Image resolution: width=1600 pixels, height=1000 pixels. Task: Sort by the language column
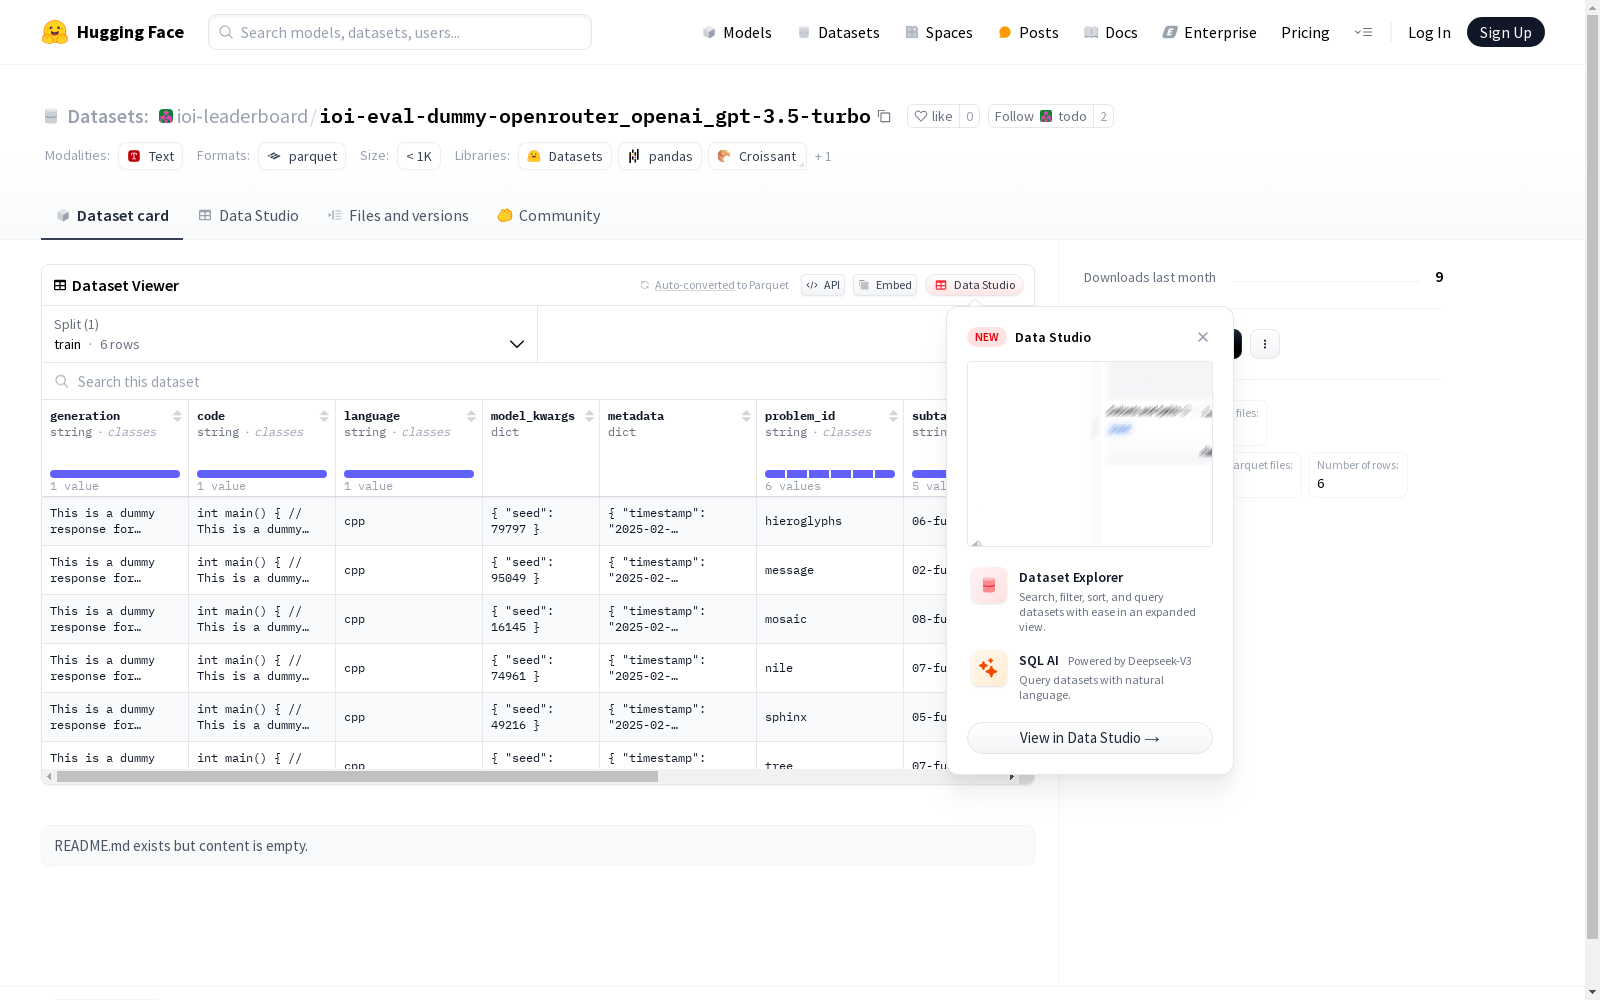pyautogui.click(x=471, y=416)
